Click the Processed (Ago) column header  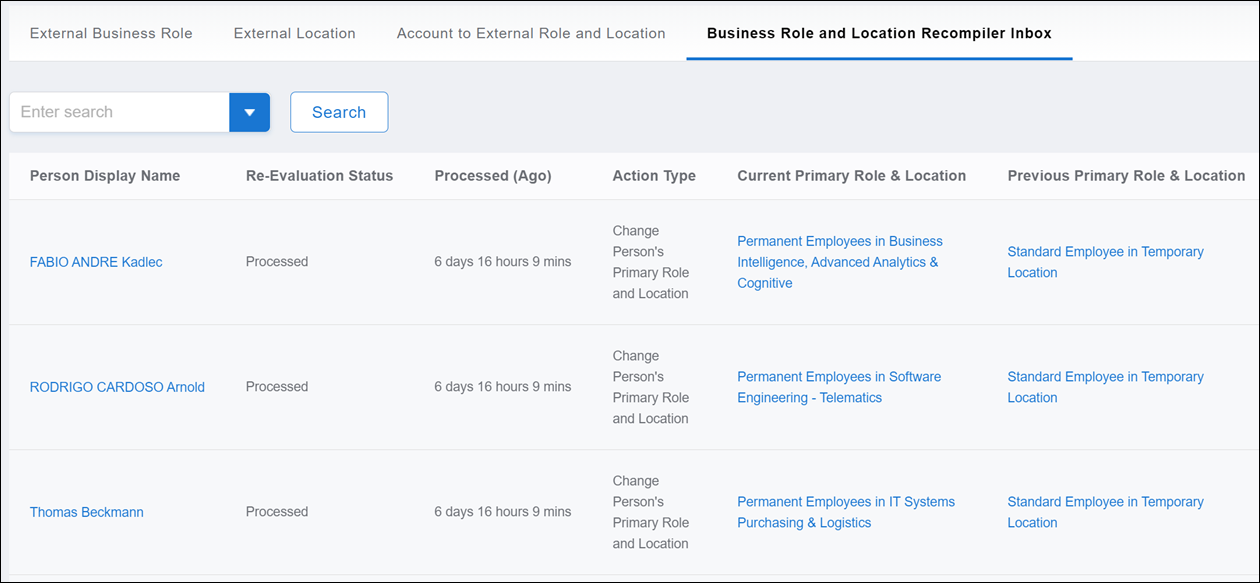[492, 176]
